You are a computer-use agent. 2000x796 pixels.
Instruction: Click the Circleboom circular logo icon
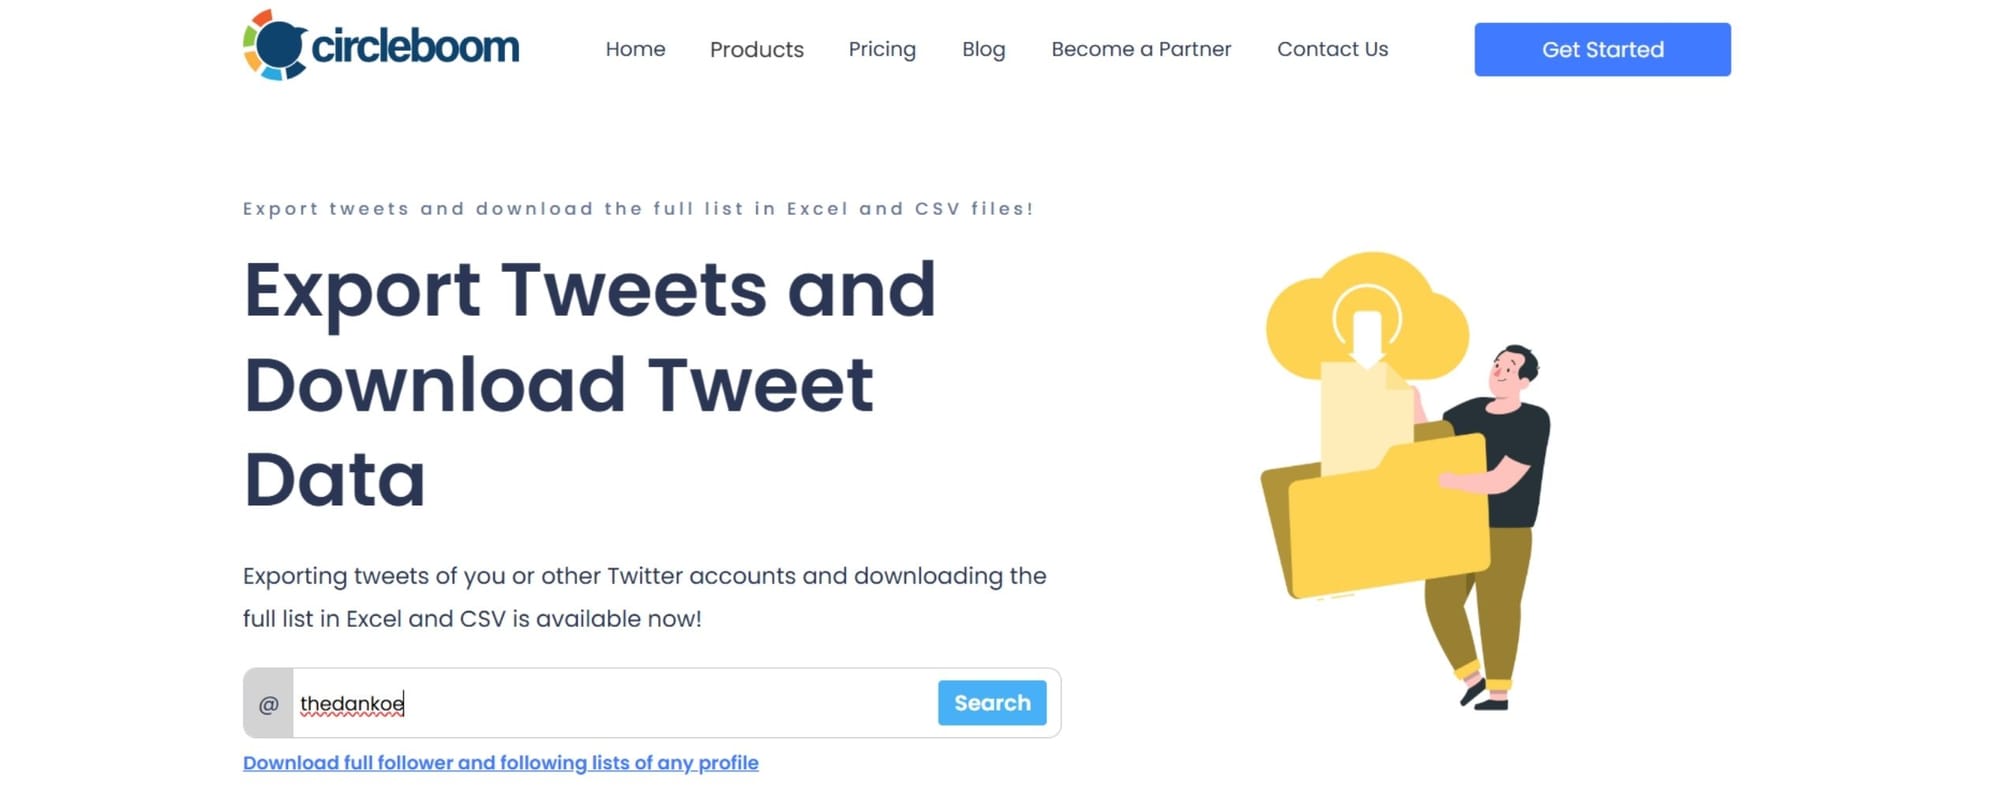[274, 45]
